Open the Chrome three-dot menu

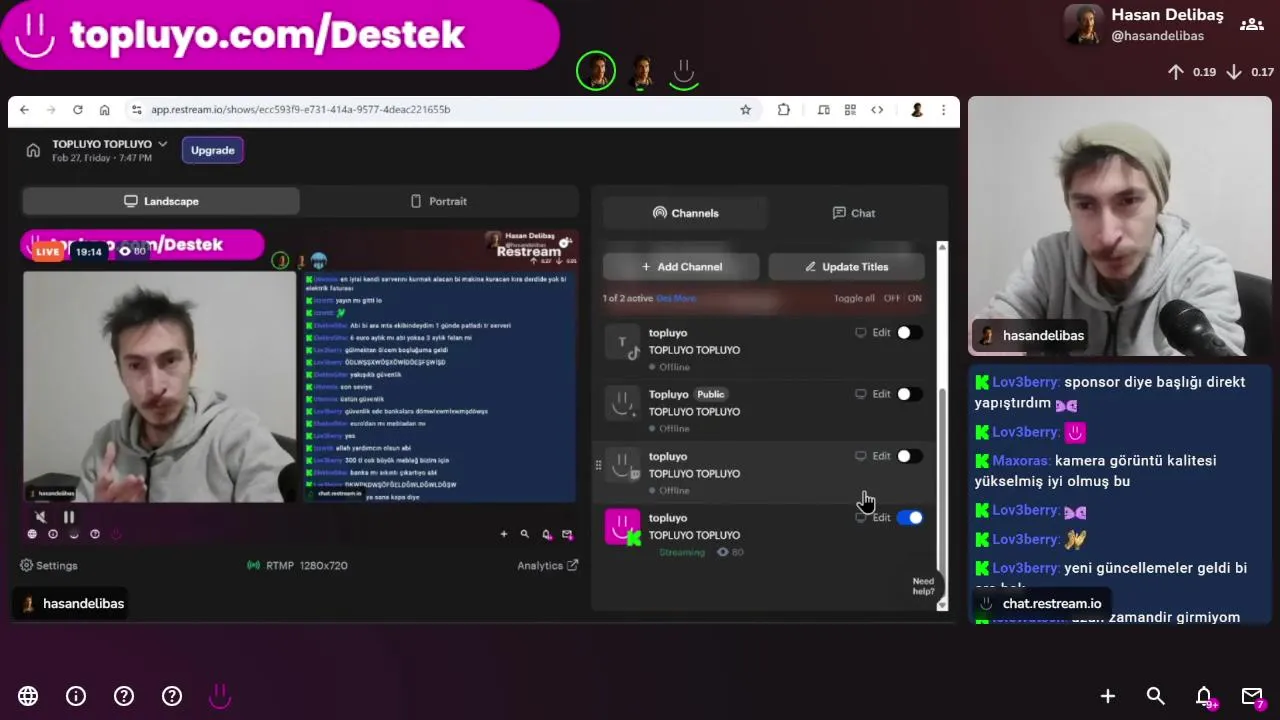tap(943, 110)
